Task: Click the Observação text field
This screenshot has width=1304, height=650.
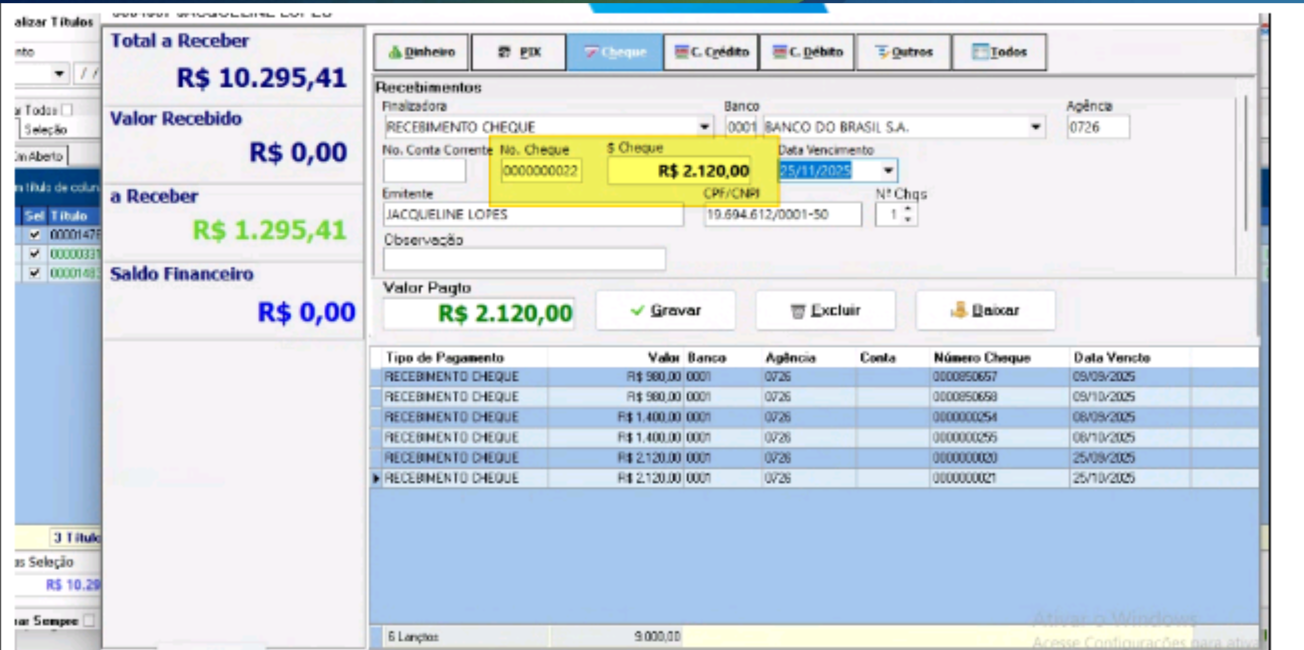Action: click(x=524, y=260)
